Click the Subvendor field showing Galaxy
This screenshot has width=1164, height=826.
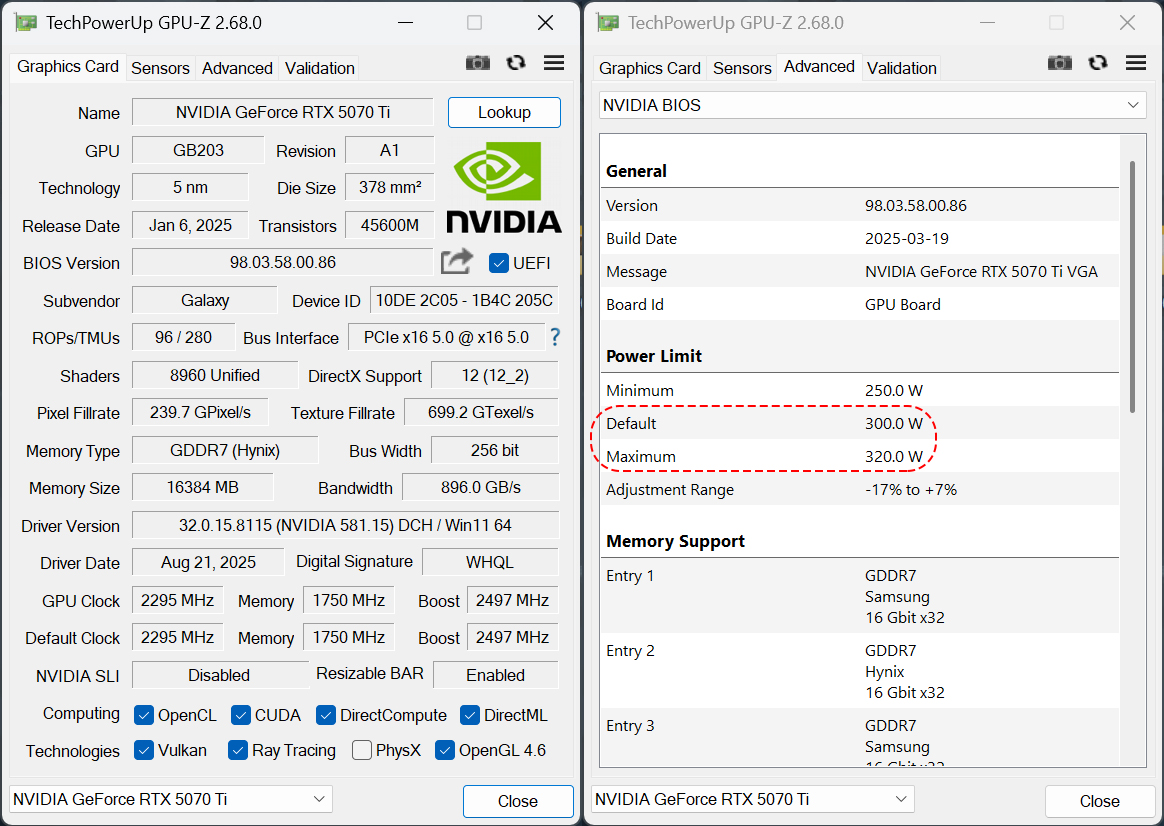(x=205, y=300)
